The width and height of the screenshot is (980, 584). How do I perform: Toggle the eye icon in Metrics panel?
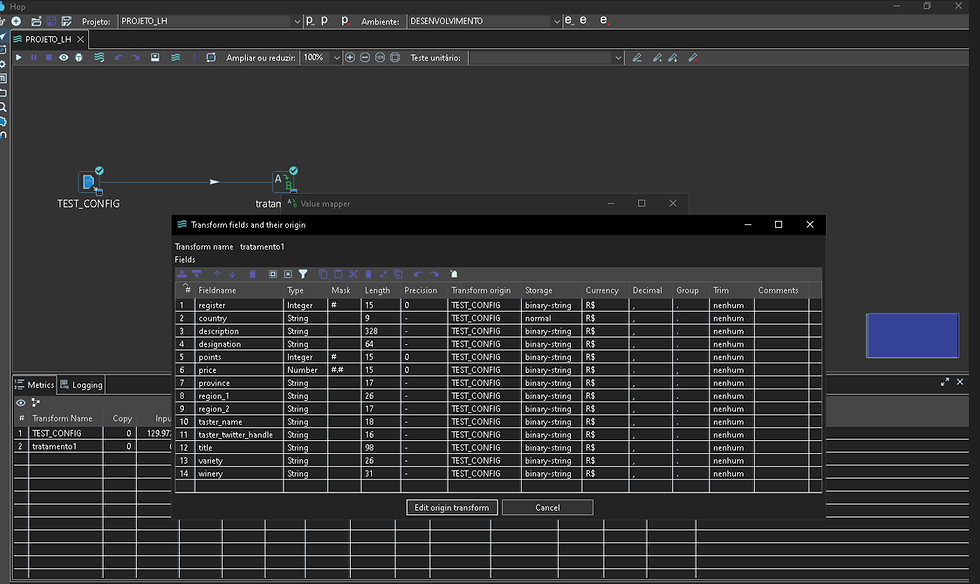click(20, 402)
